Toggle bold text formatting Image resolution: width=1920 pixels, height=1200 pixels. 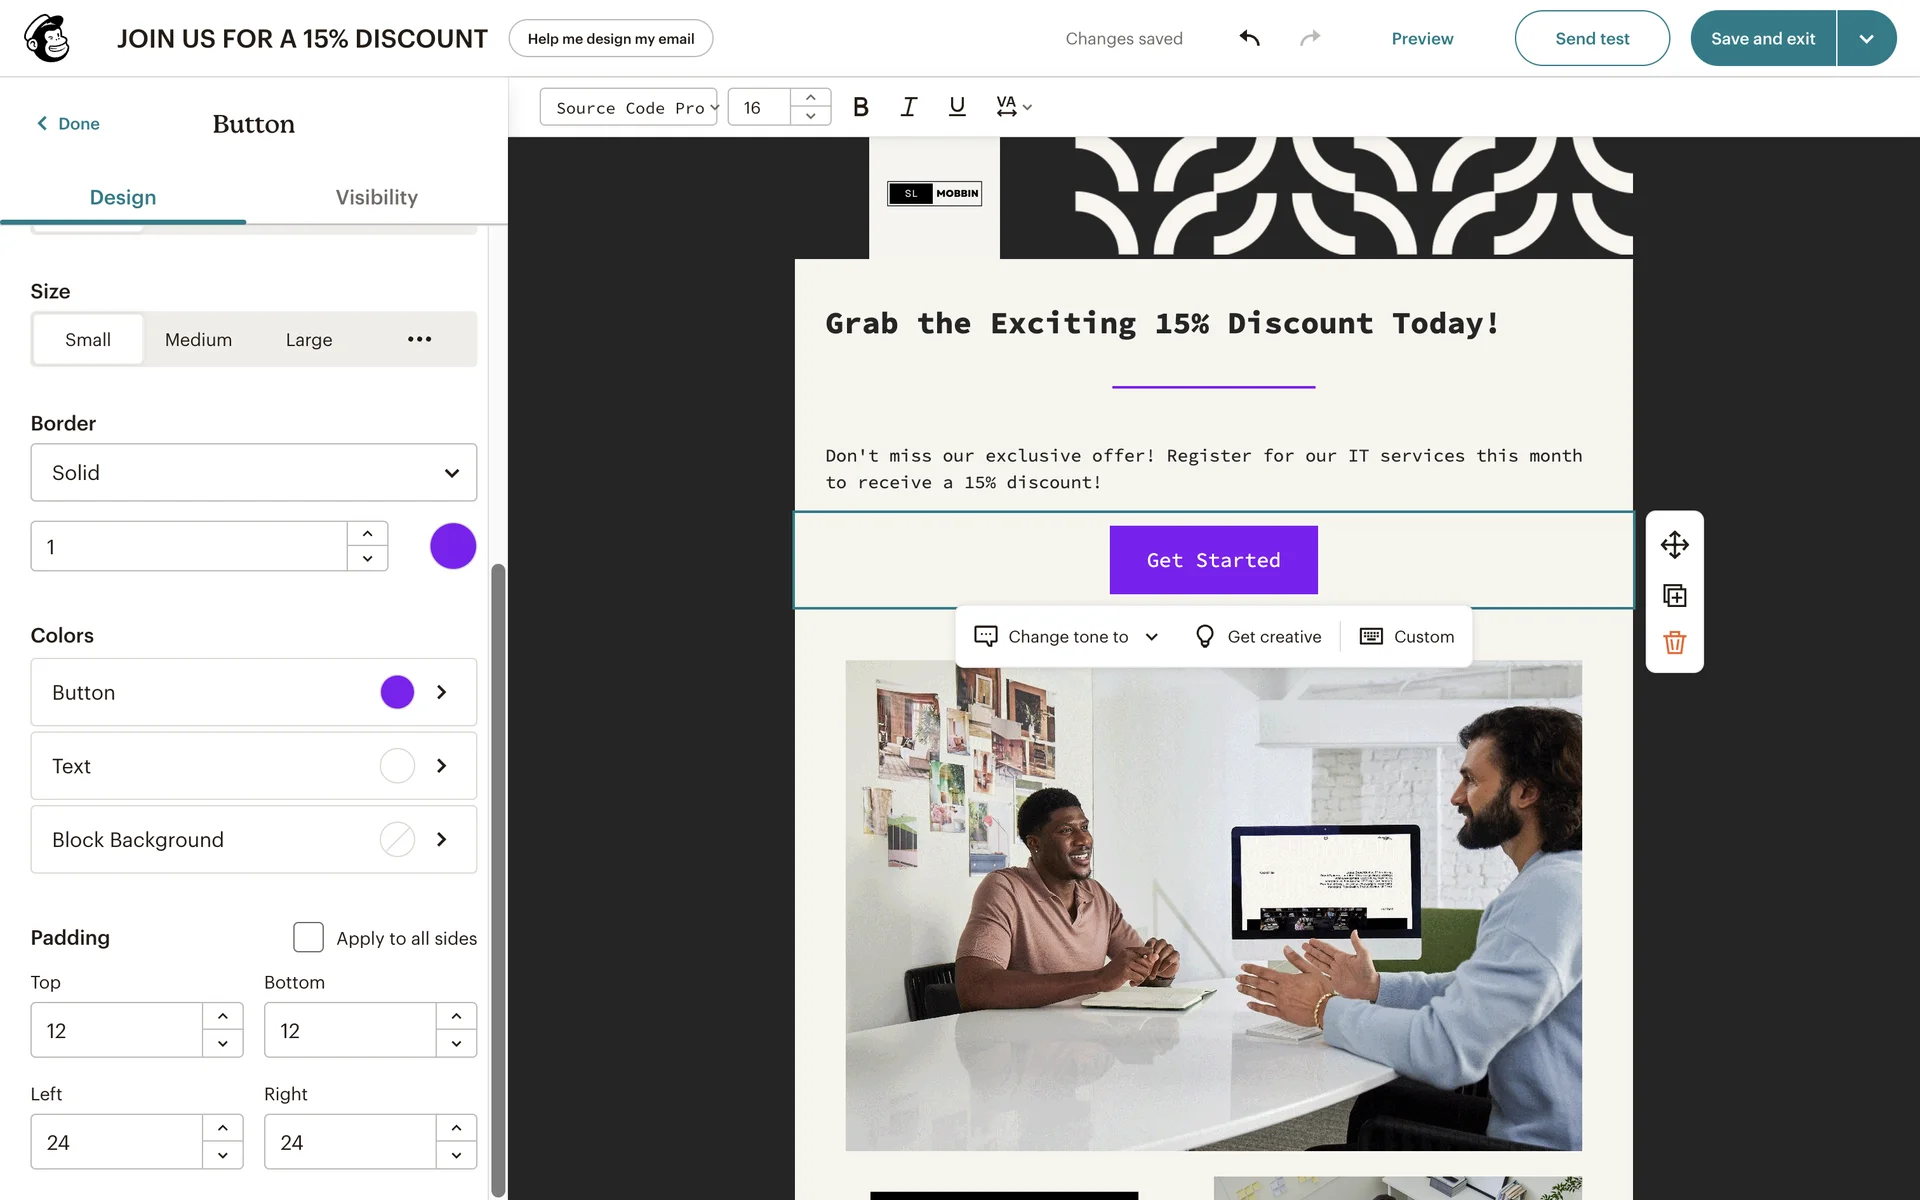pos(860,107)
